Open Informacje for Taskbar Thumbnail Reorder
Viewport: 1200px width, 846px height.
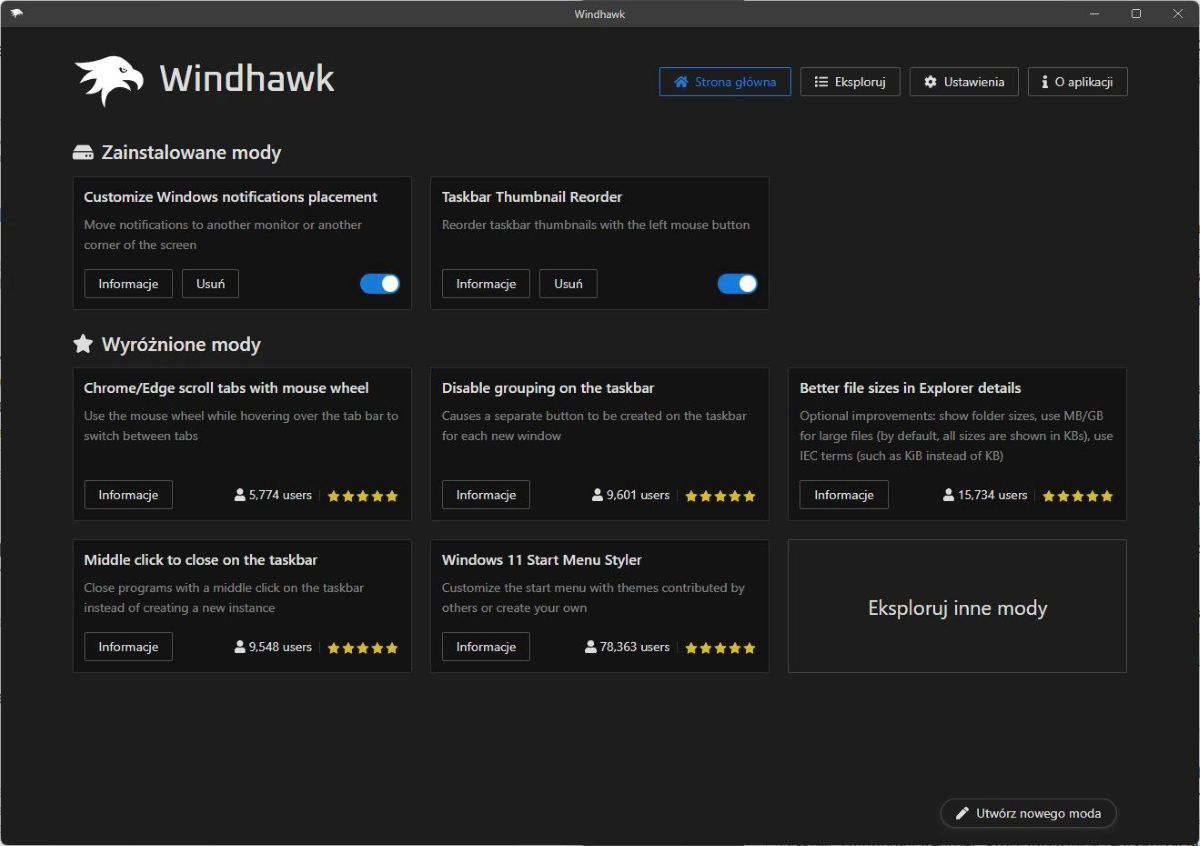pyautogui.click(x=486, y=284)
